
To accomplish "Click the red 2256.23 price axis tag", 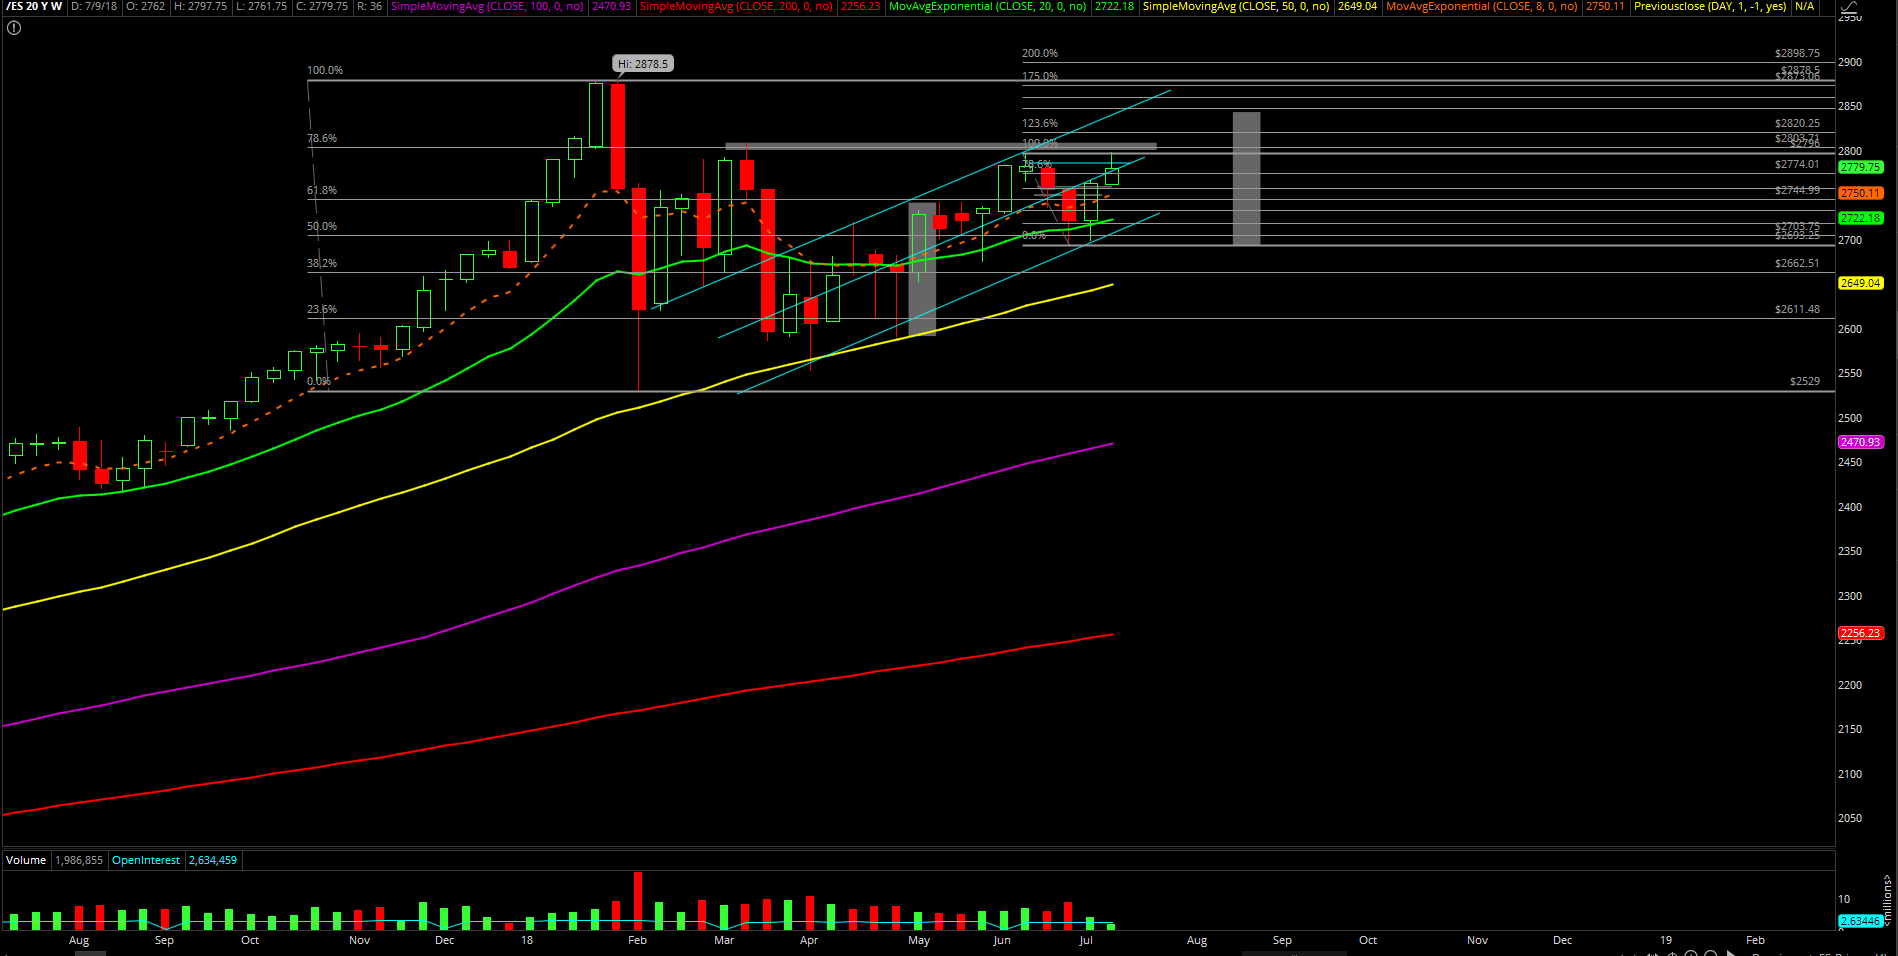I will 1860,633.
